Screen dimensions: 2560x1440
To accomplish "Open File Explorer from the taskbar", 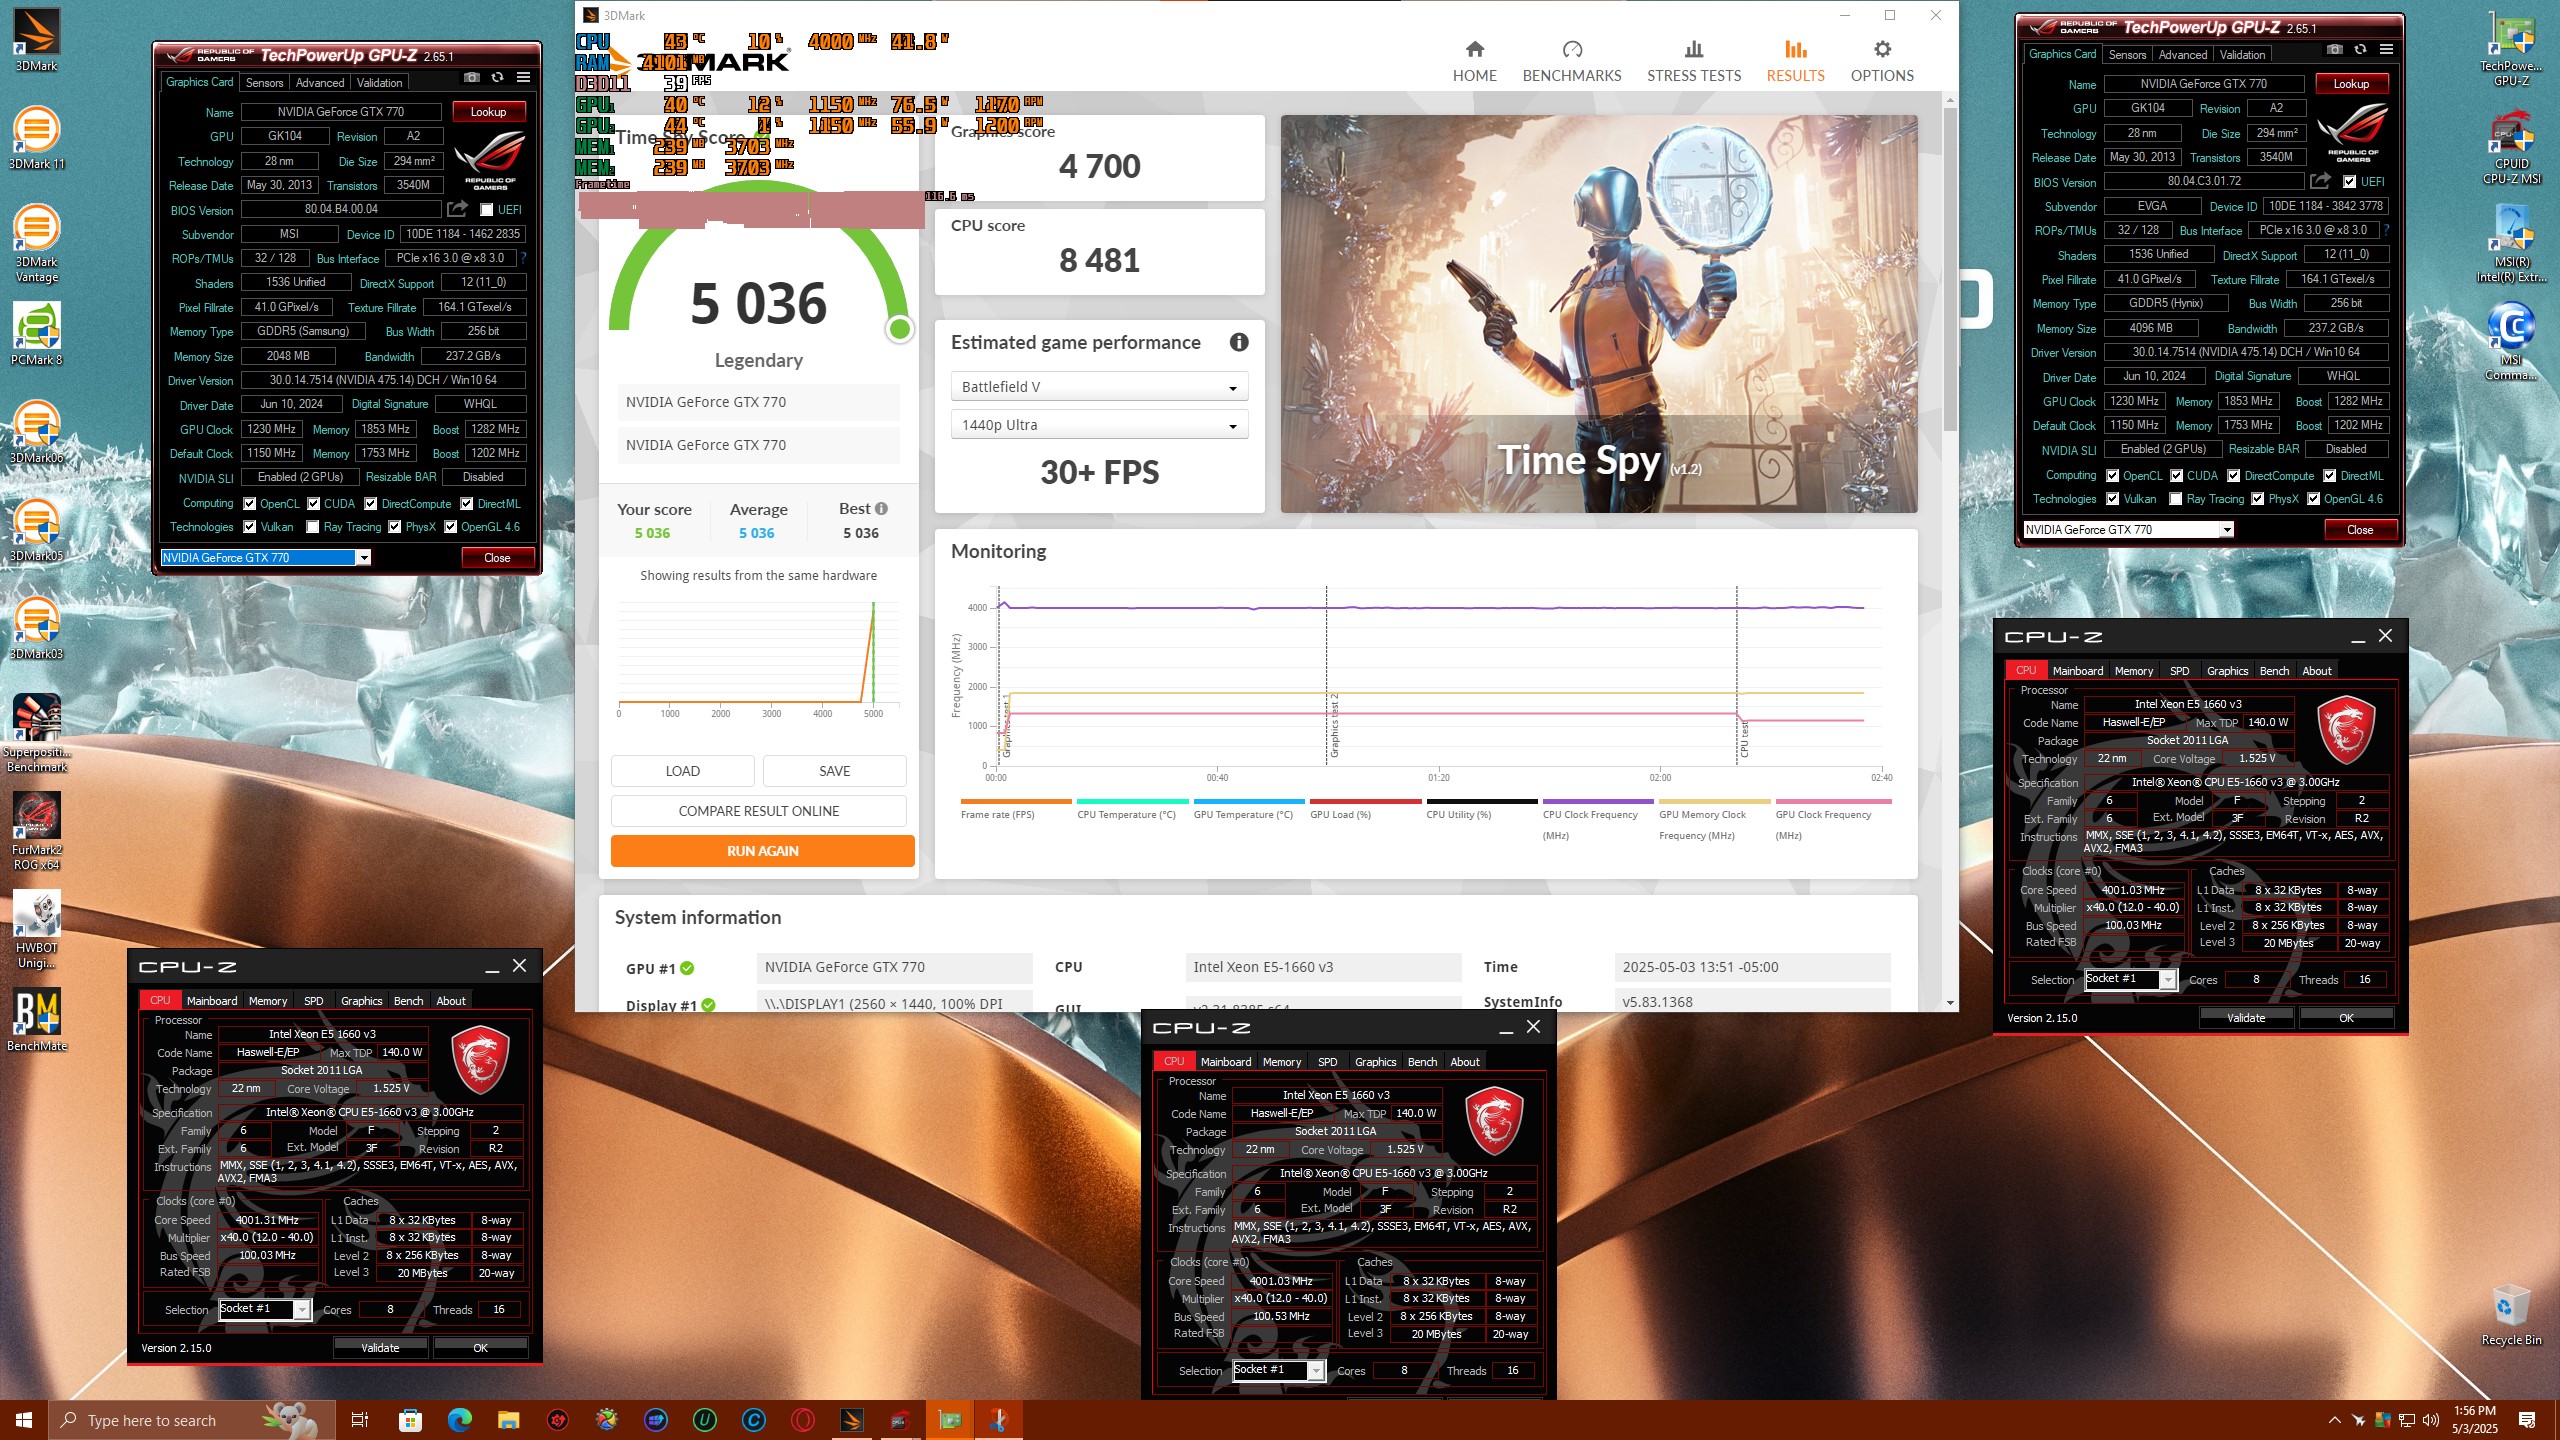I will 508,1420.
